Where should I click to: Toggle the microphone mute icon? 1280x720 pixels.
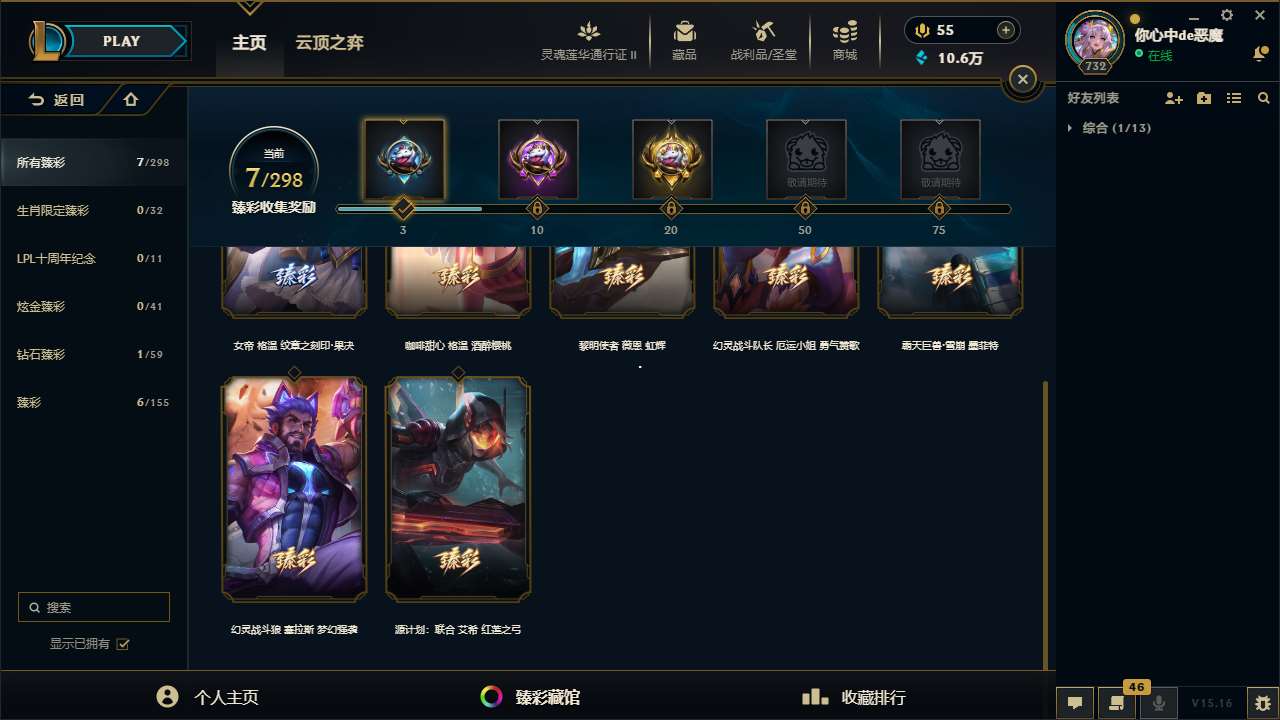pyautogui.click(x=1159, y=702)
